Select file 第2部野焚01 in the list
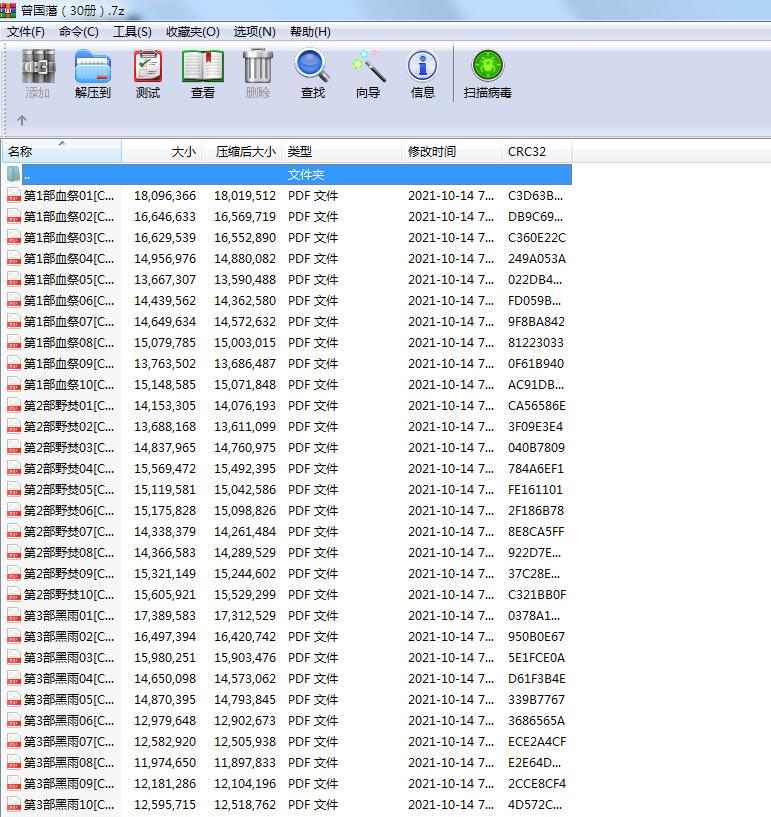This screenshot has height=817, width=771. point(68,406)
